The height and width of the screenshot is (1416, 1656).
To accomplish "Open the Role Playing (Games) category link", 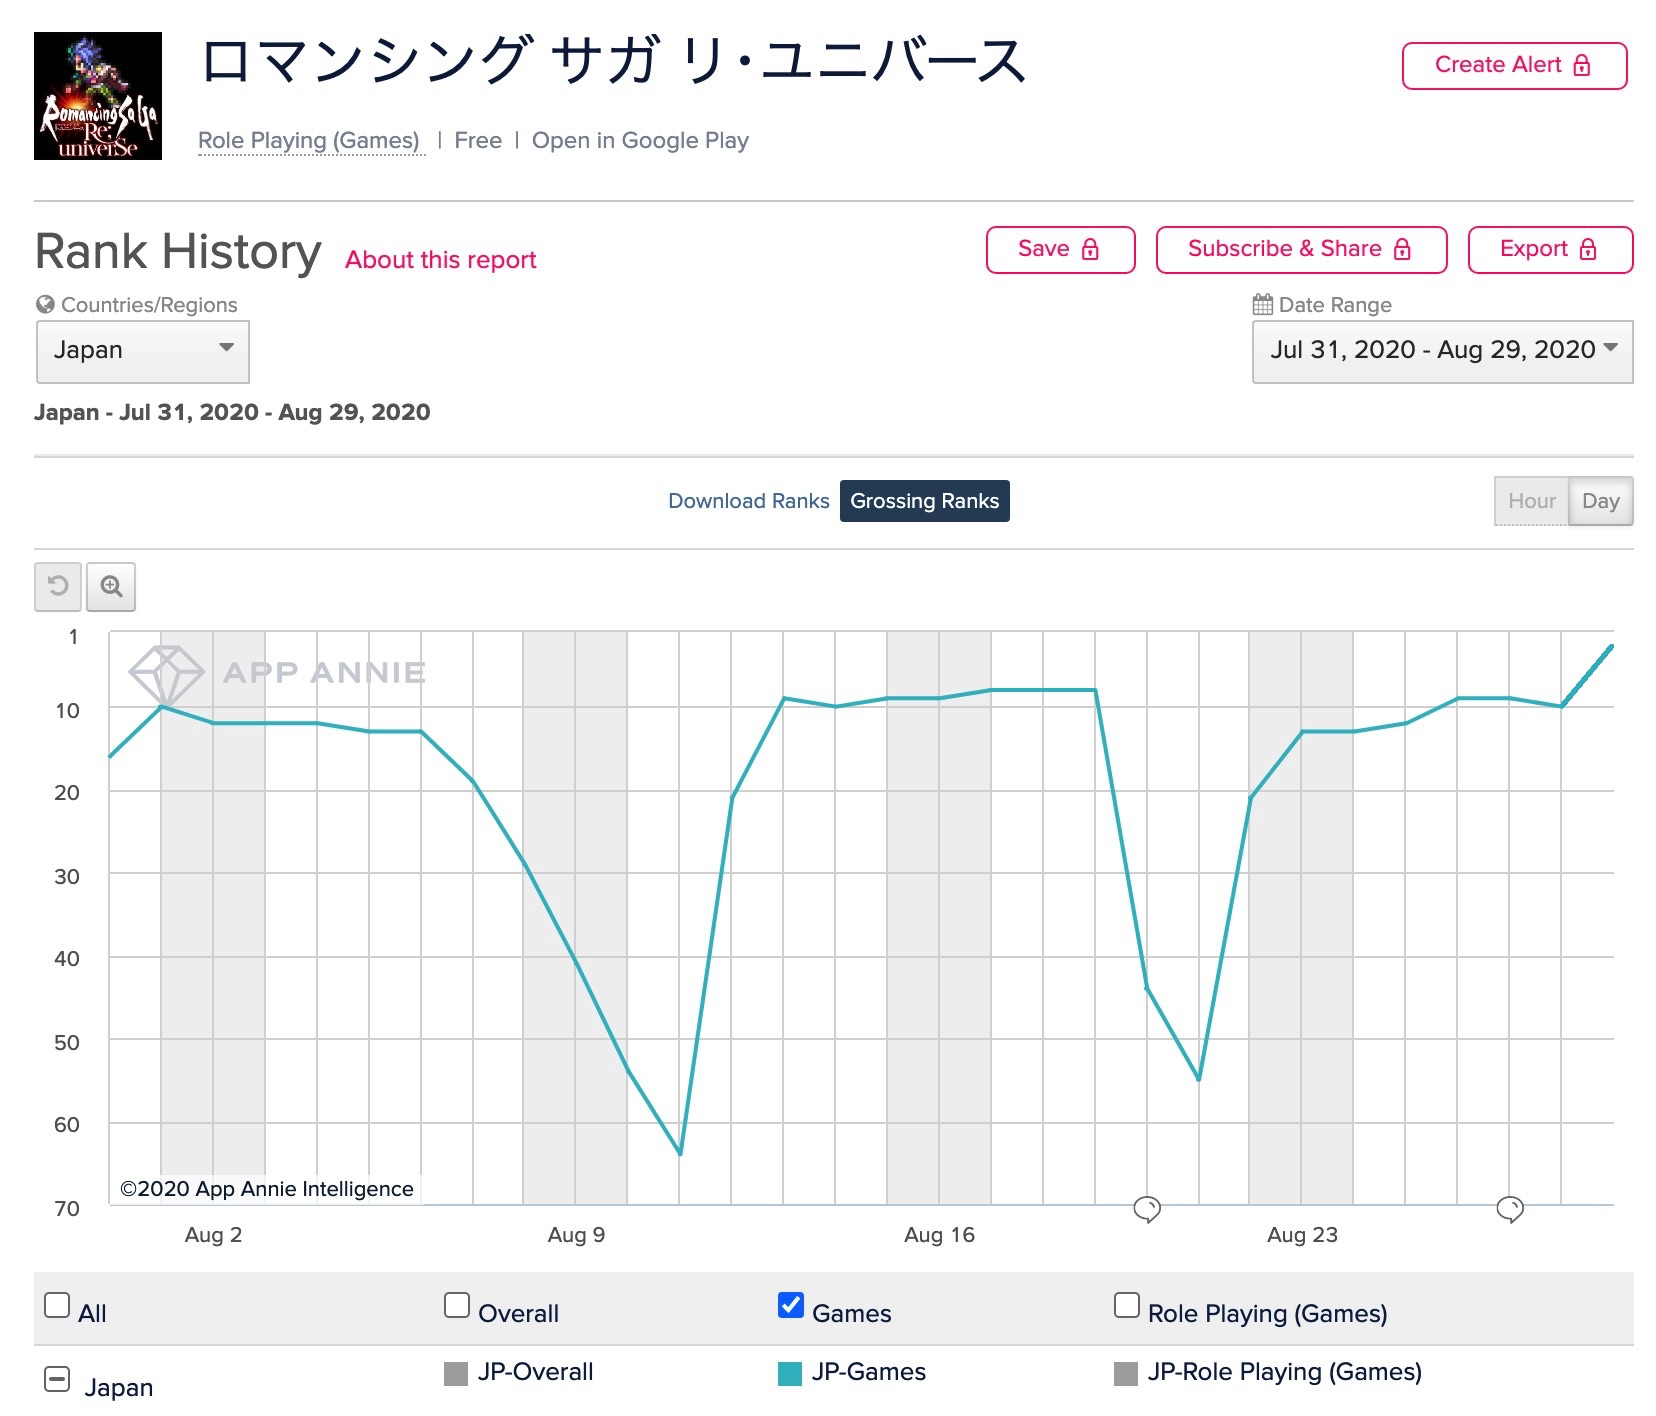I will click(309, 141).
